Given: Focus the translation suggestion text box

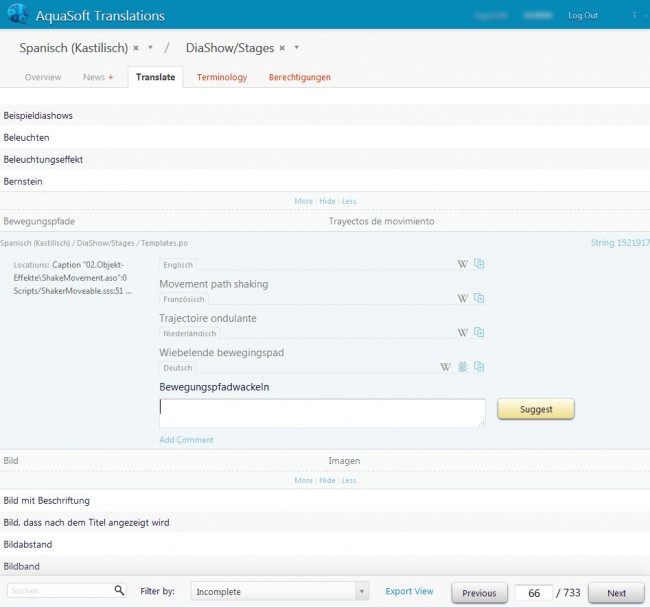Looking at the screenshot, I should pyautogui.click(x=322, y=413).
